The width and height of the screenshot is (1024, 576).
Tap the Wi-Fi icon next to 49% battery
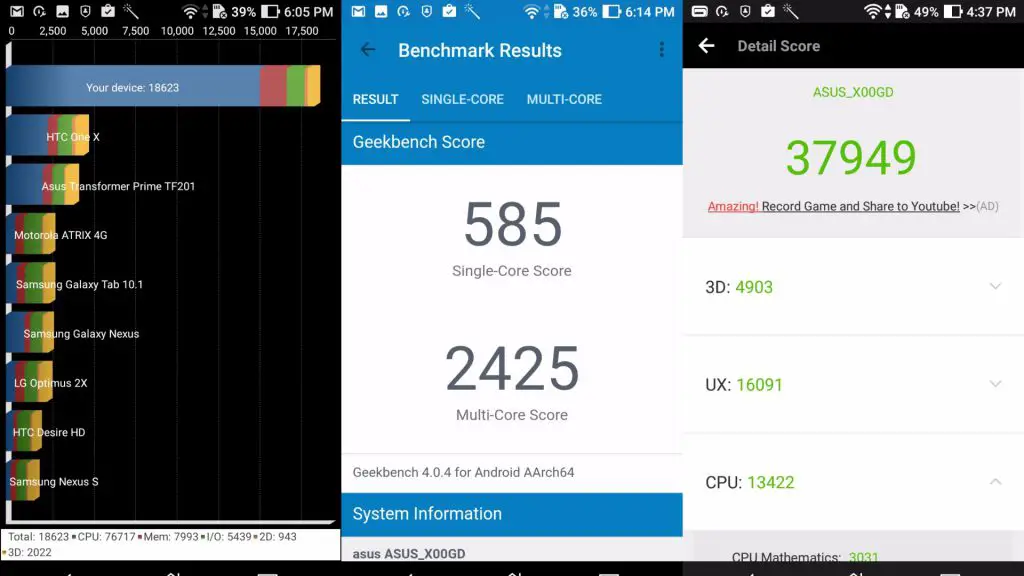872,12
